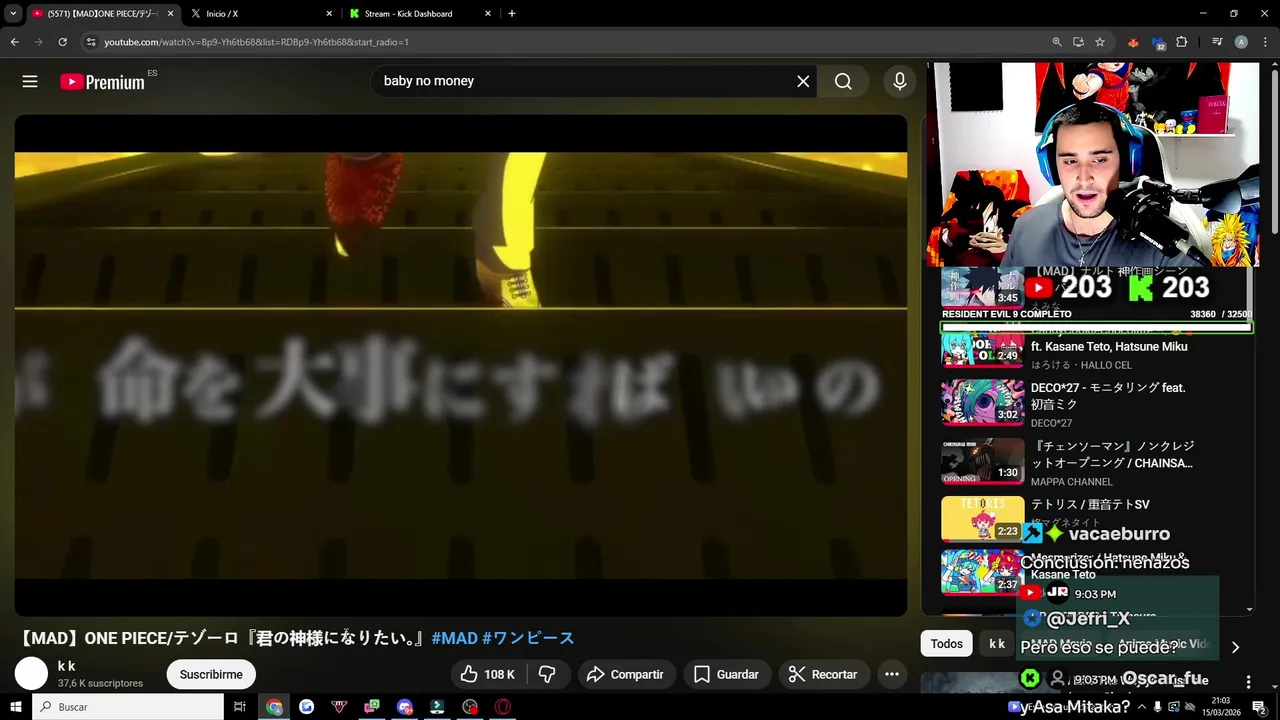Click the browser address bar URL
This screenshot has width=1280, height=720.
point(257,42)
